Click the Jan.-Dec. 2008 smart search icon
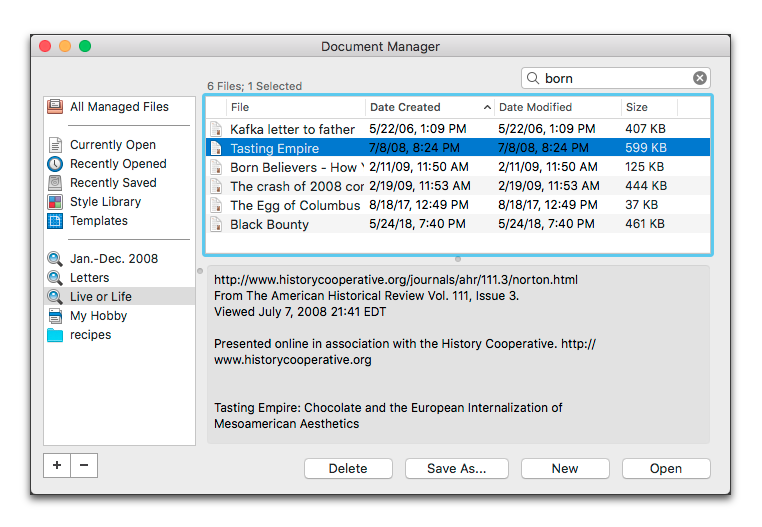762x527 pixels. click(55, 259)
